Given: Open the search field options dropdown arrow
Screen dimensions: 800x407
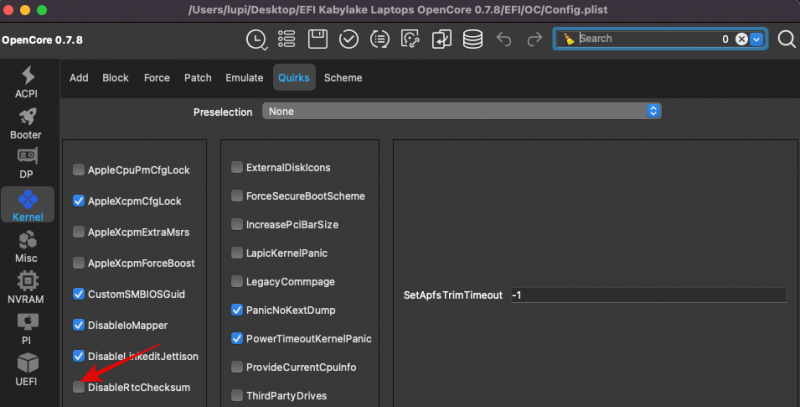Looking at the screenshot, I should (x=757, y=39).
